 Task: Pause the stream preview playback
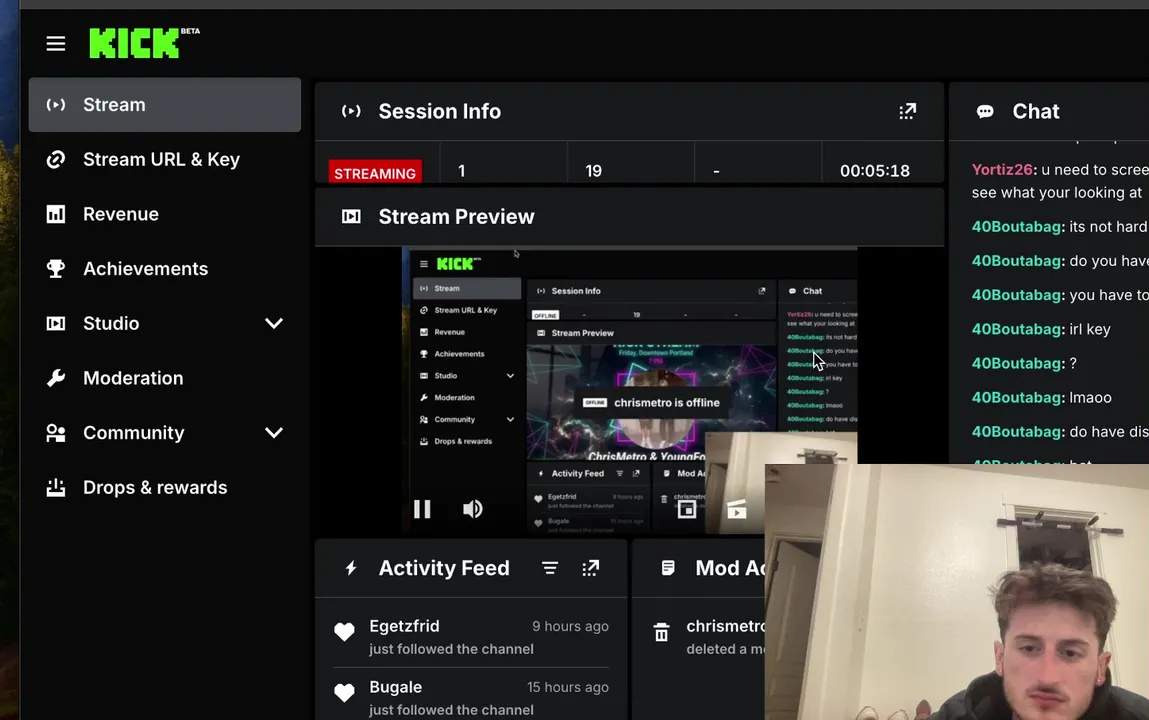tap(422, 509)
